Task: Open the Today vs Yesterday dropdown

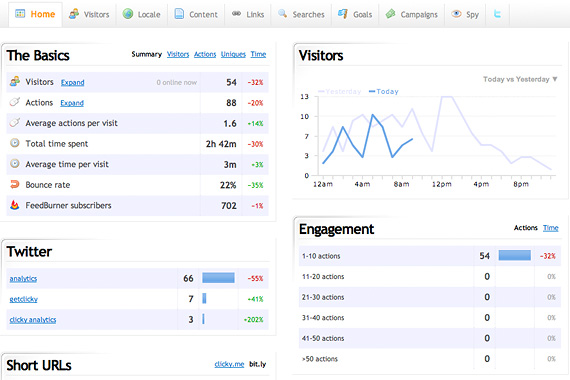Action: (x=520, y=79)
